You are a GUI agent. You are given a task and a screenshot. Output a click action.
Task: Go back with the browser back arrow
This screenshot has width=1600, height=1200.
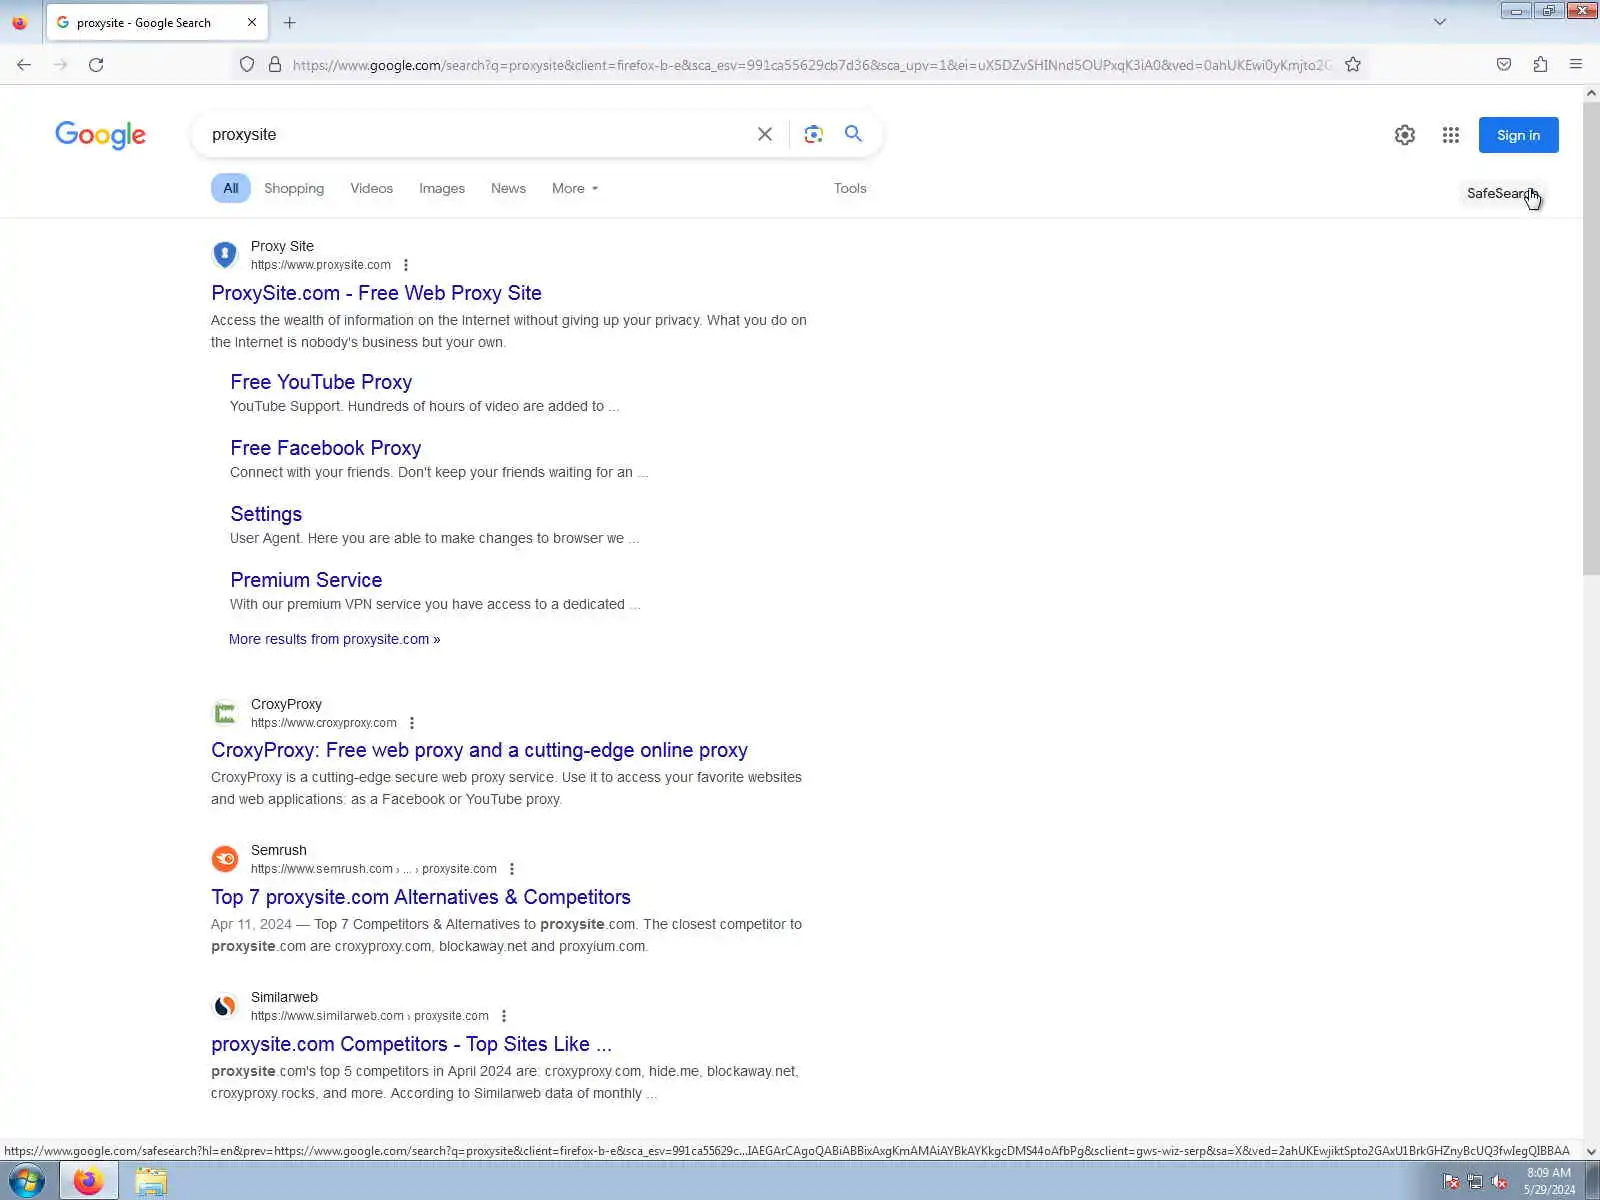24,65
